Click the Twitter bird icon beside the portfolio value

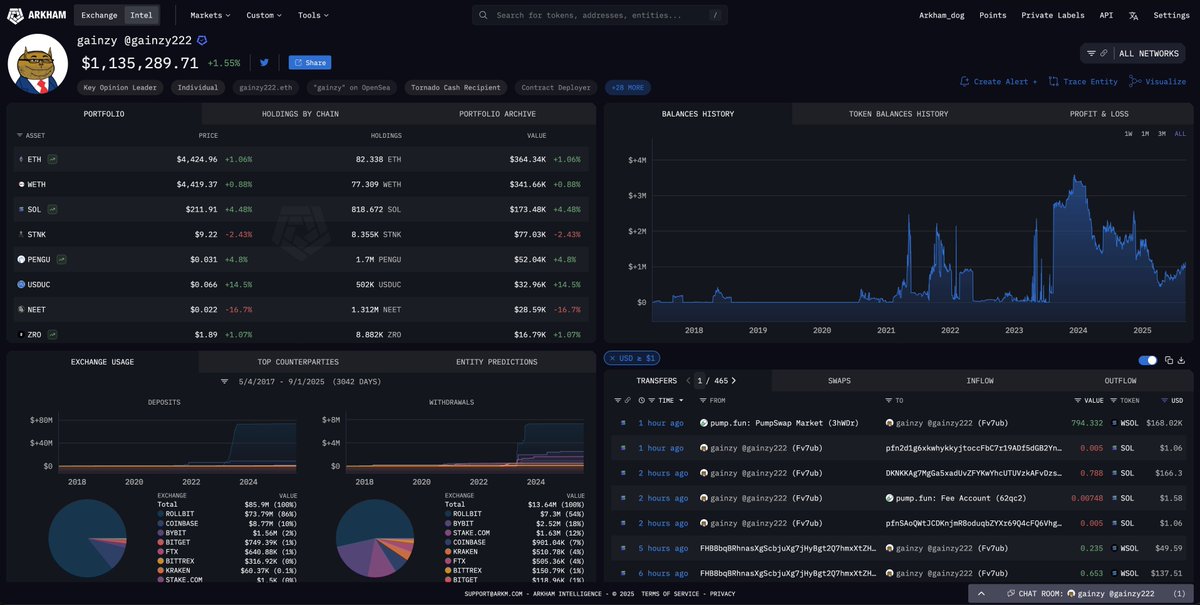point(263,62)
